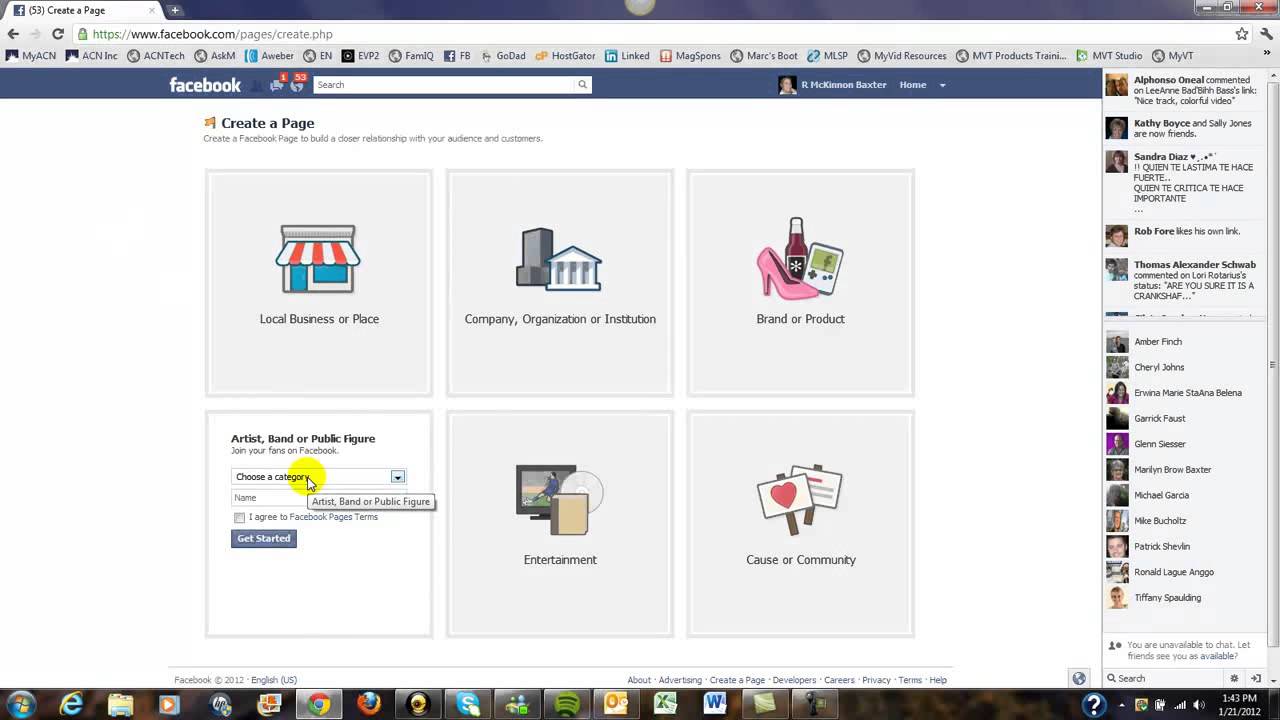Focus the Facebook search box

[445, 85]
